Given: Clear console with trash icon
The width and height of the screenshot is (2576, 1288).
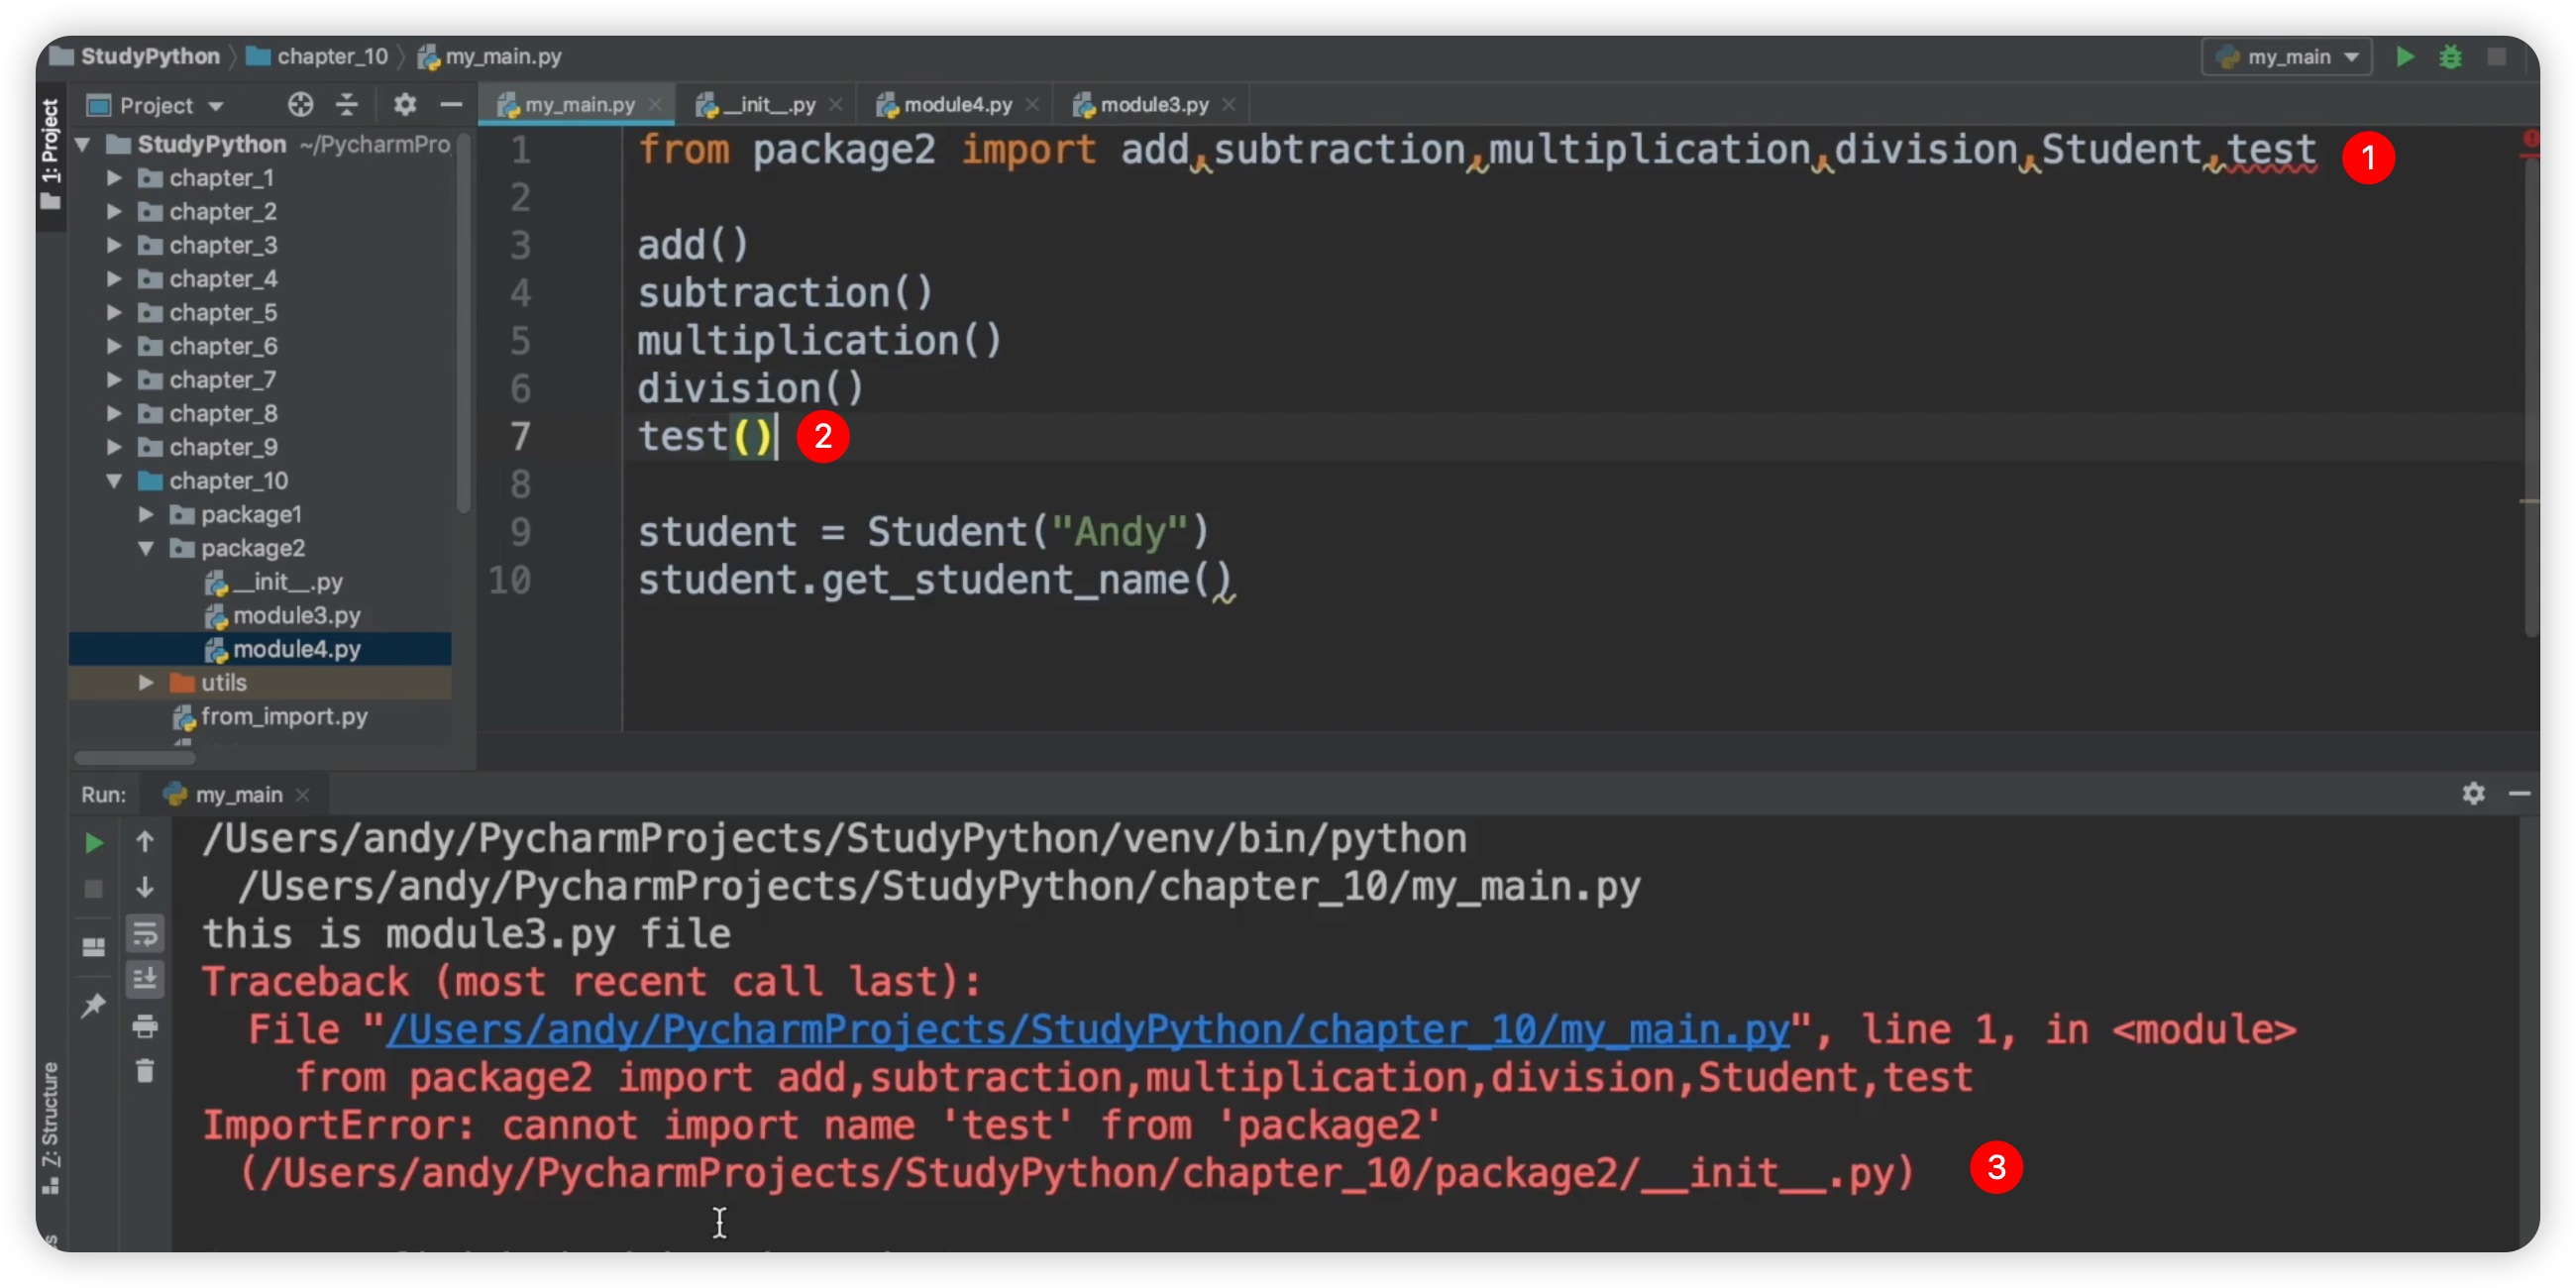Looking at the screenshot, I should point(145,1071).
